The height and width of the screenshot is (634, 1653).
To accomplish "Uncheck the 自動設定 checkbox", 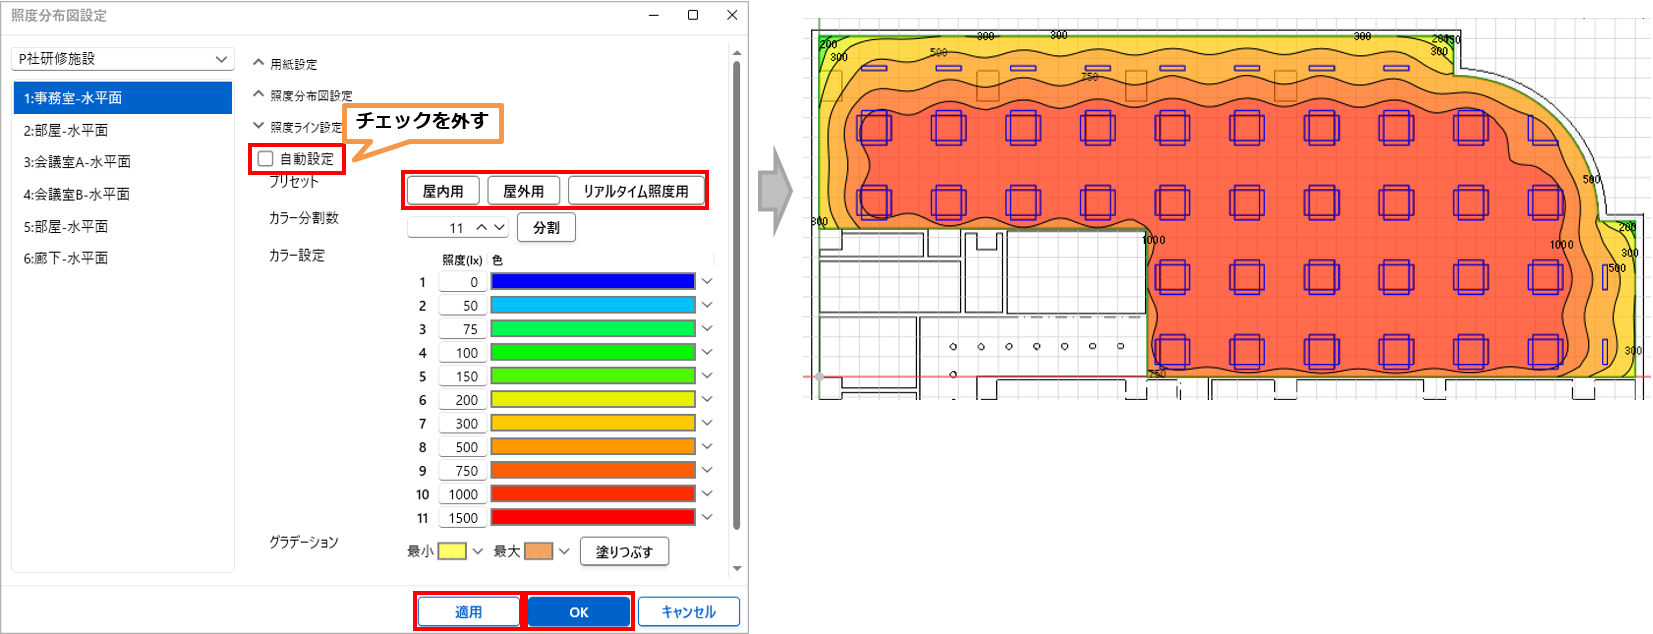I will pos(265,159).
